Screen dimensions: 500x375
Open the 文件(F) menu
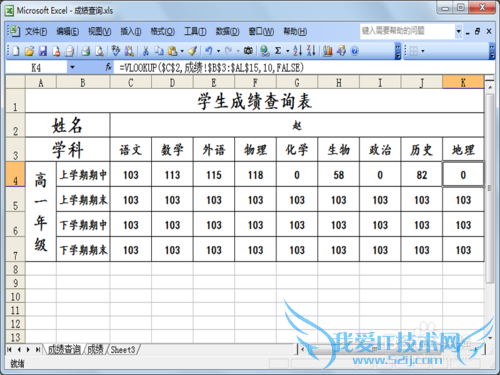click(36, 32)
